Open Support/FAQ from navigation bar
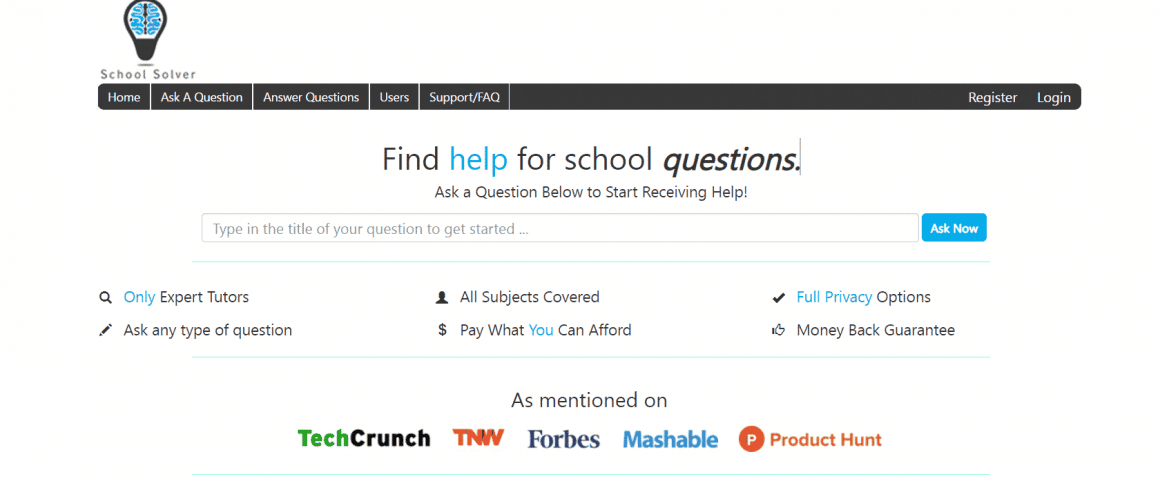This screenshot has height=481, width=1160. (464, 97)
